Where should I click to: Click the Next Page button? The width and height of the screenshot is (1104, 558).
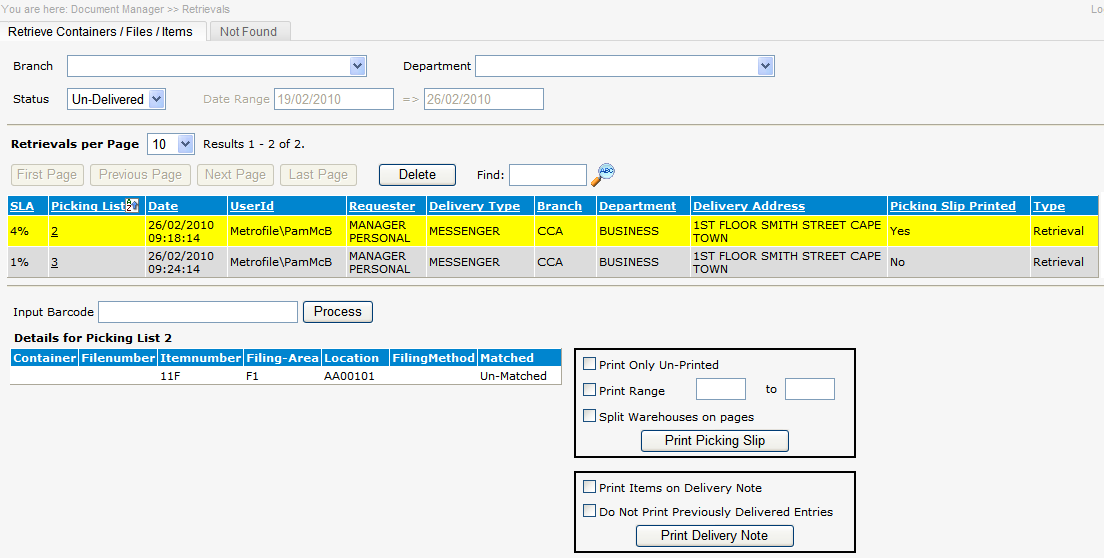tap(235, 175)
